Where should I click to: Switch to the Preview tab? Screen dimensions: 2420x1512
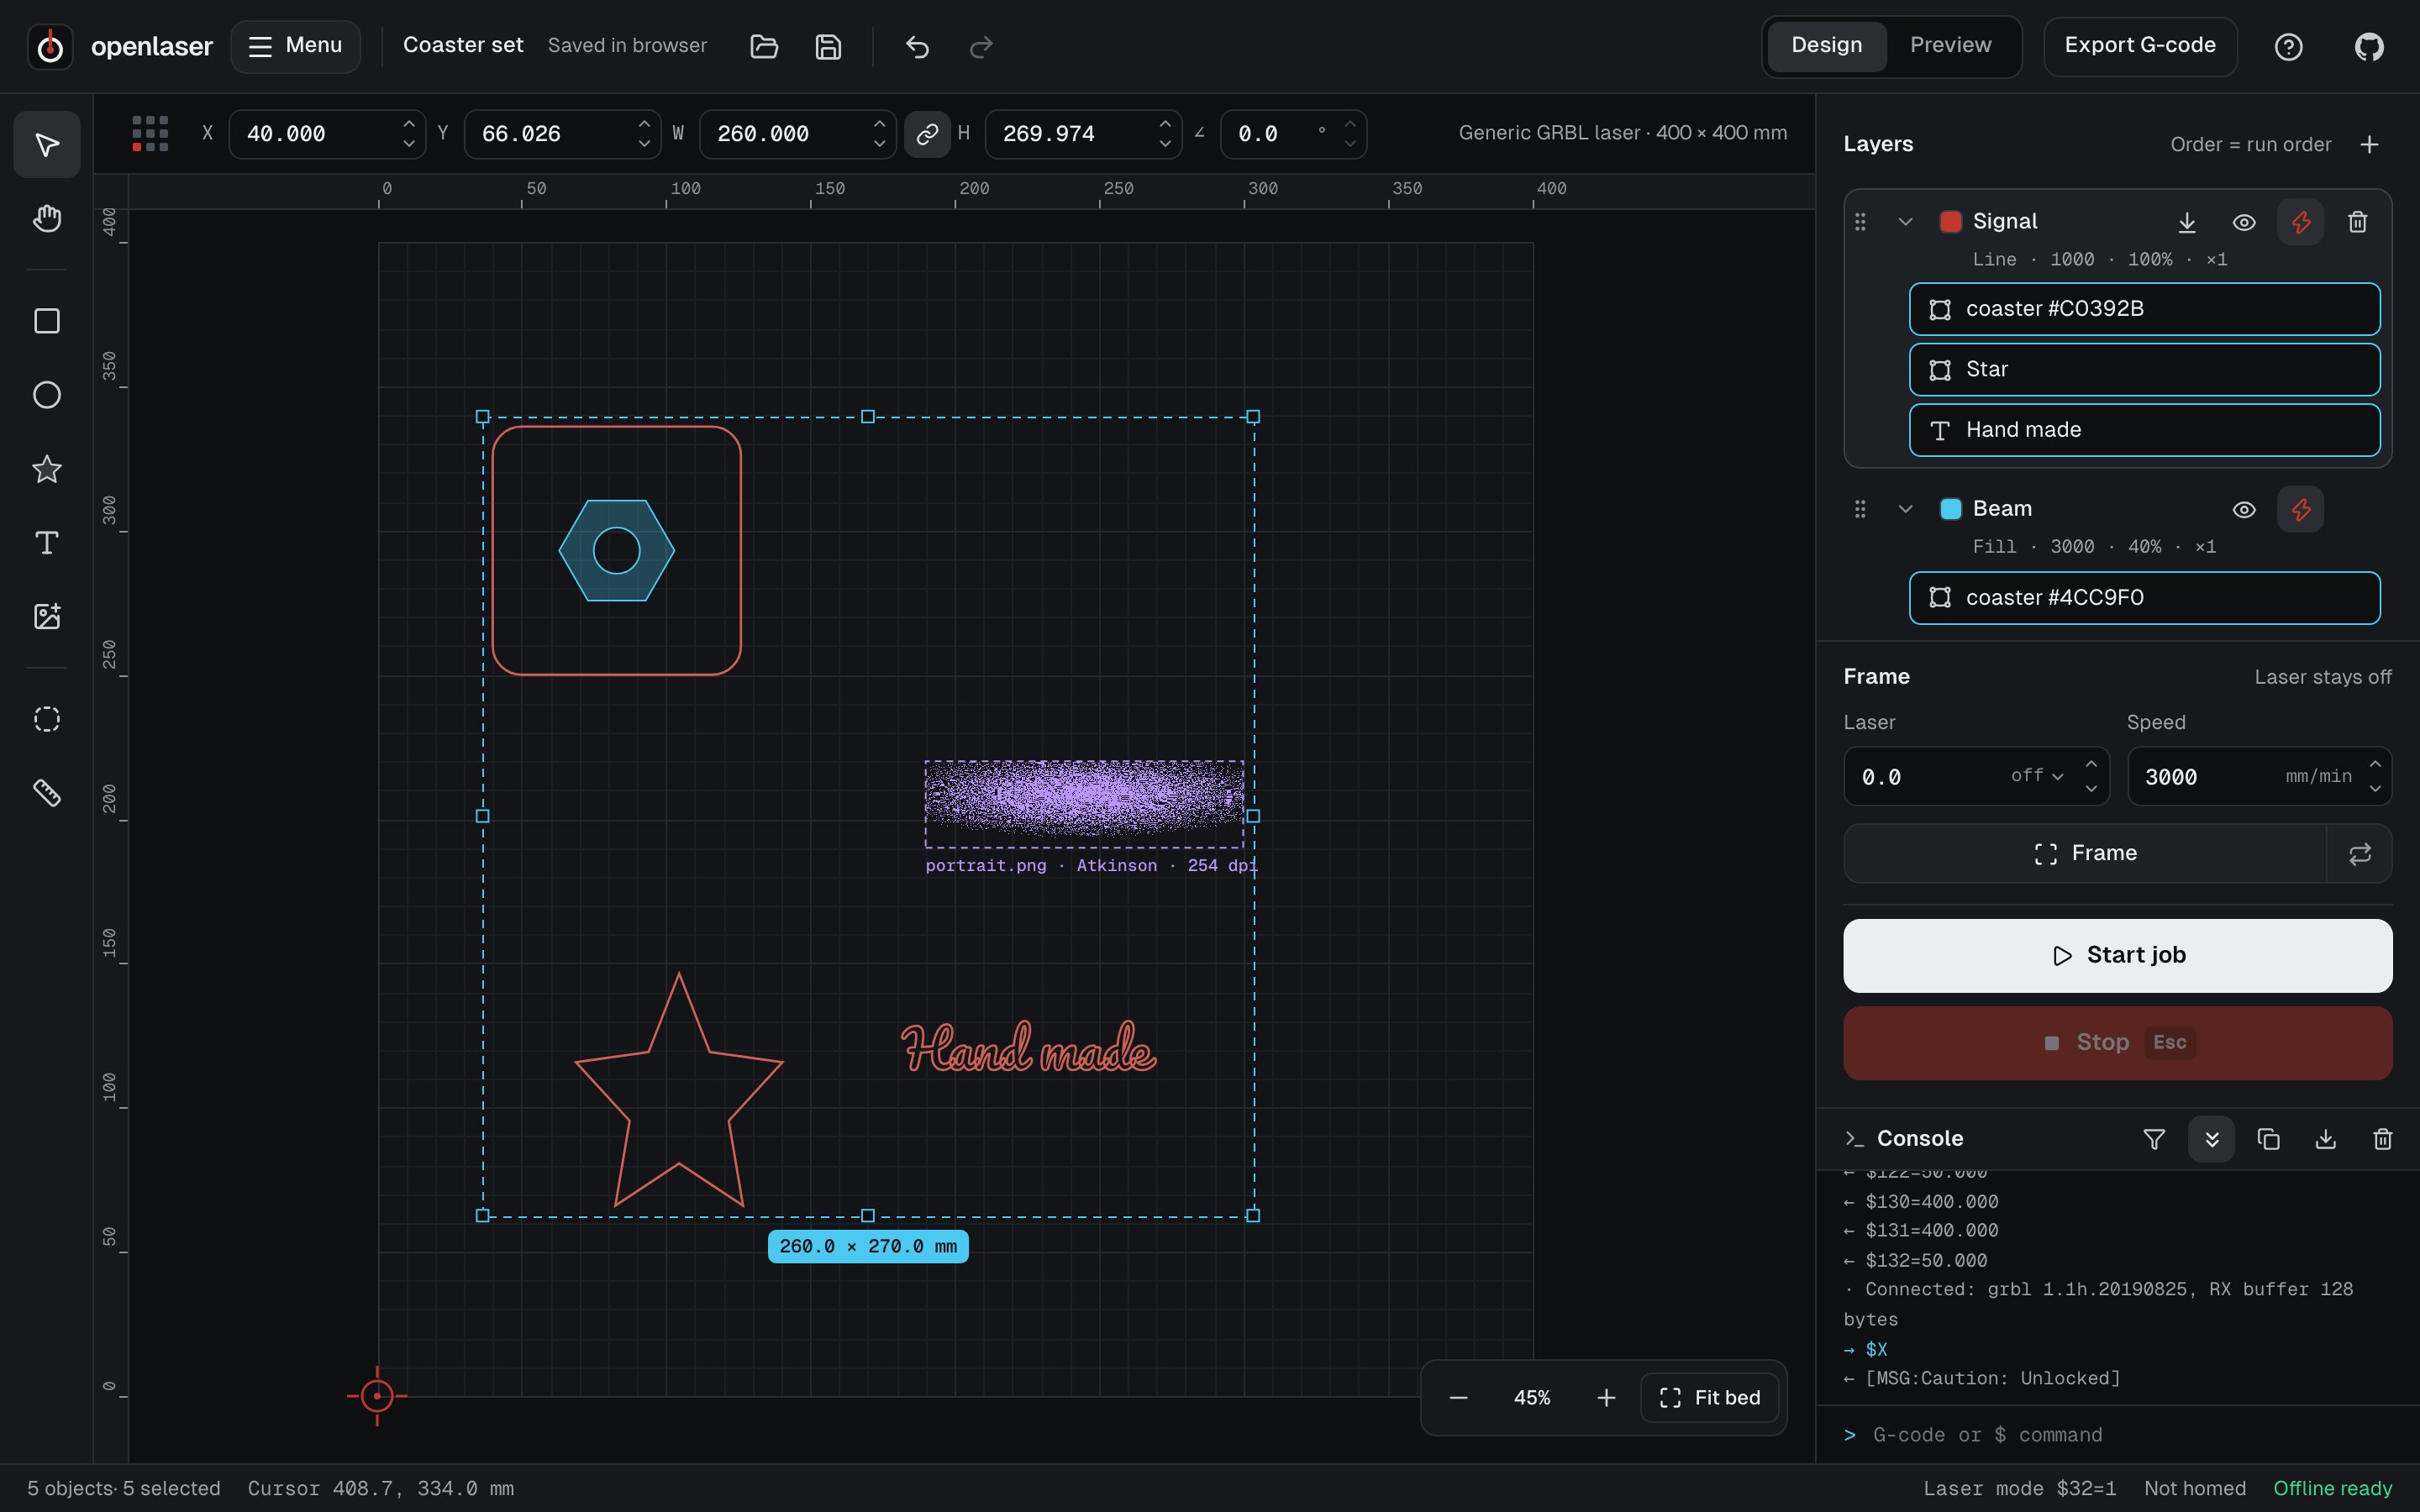(1950, 46)
